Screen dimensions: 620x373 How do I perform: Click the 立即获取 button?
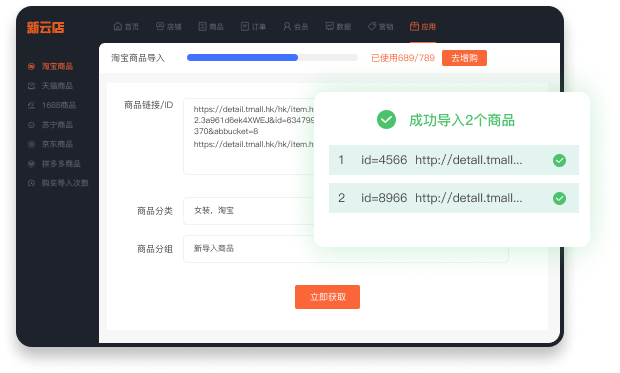(x=327, y=297)
